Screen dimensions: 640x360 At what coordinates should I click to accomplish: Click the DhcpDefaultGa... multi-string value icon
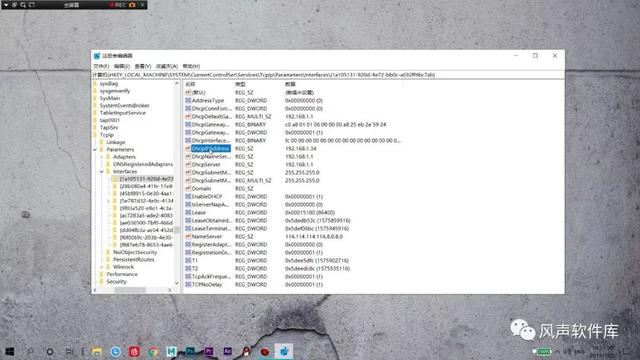tap(188, 116)
